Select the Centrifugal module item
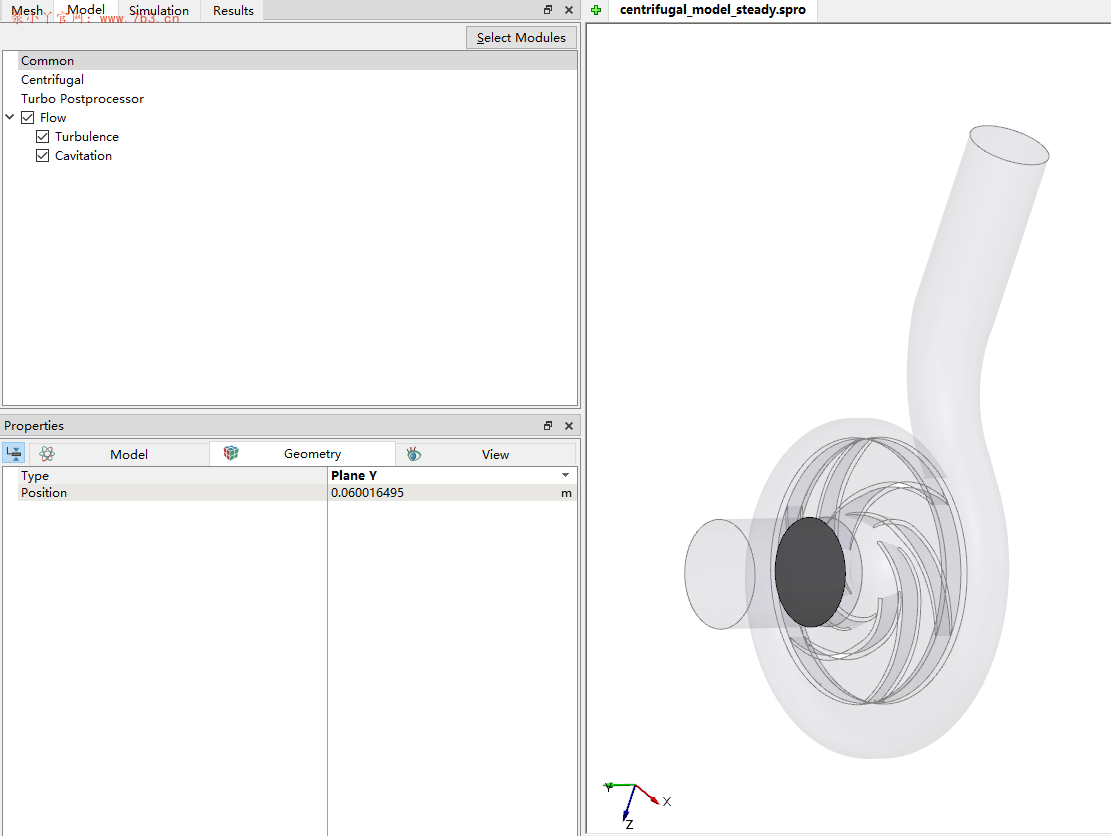The image size is (1111, 836). click(x=52, y=80)
